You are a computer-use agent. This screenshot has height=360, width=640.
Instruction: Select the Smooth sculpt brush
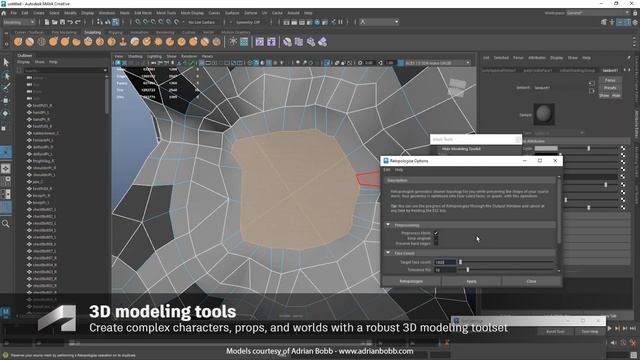[30, 42]
